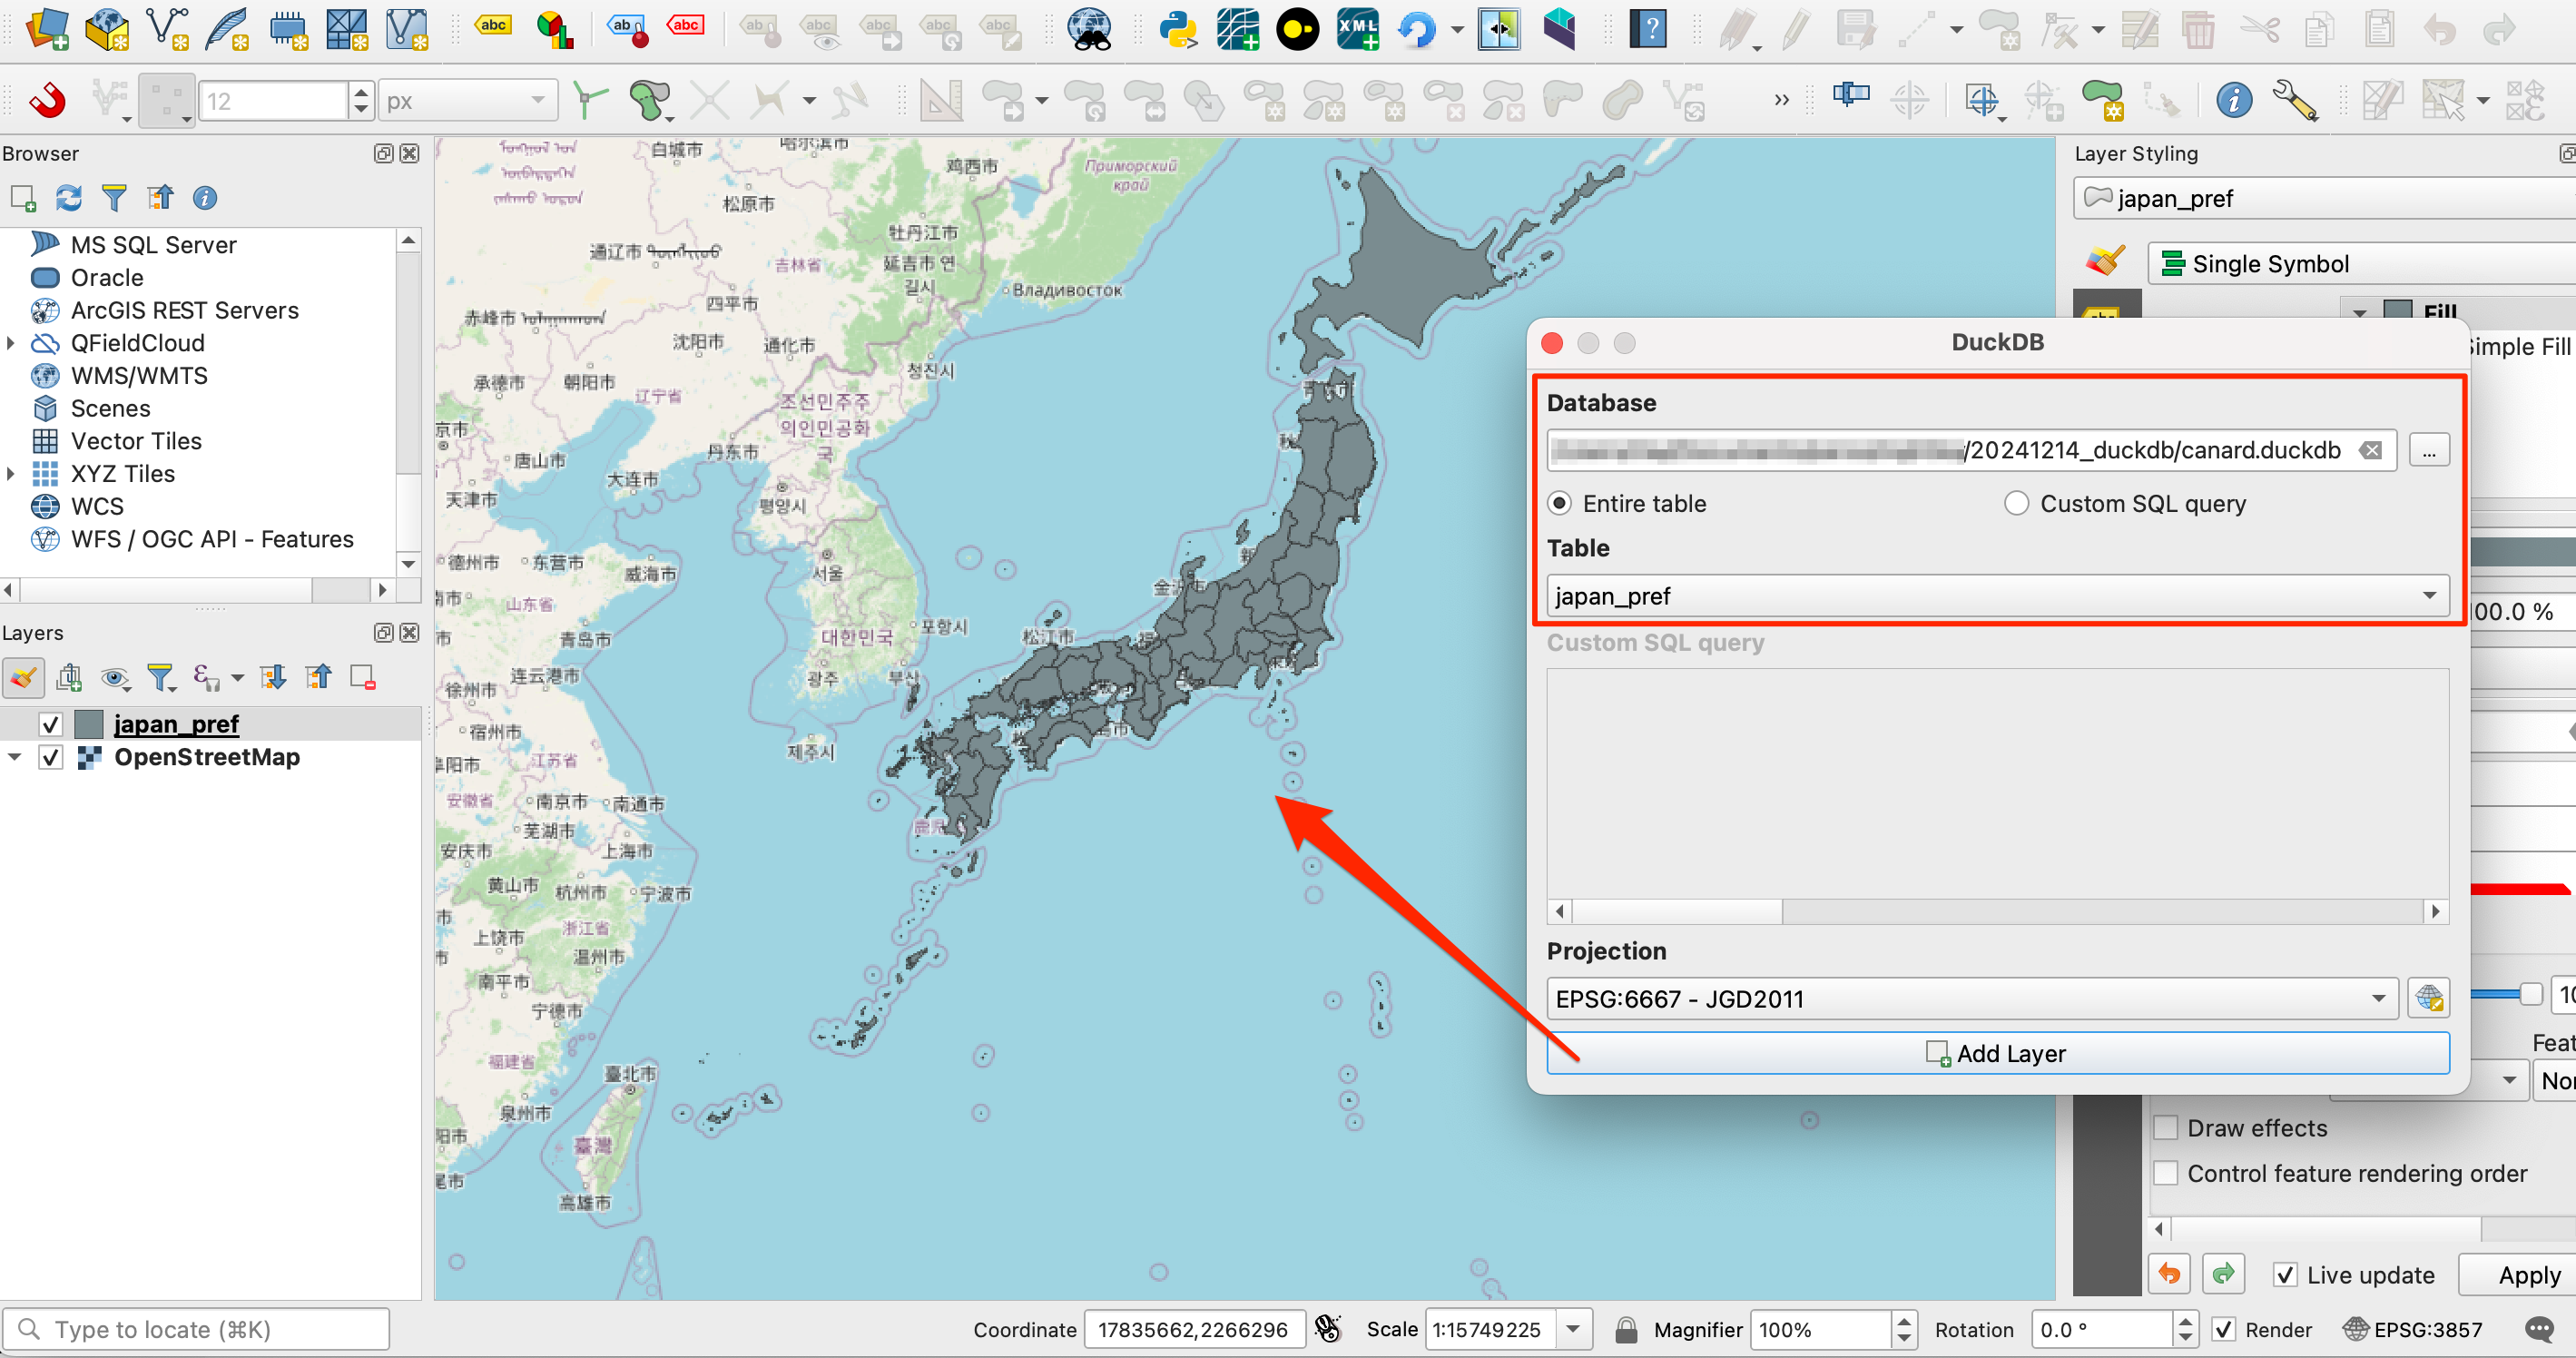Refresh the Browser panel
This screenshot has height=1358, width=2576.
click(x=68, y=198)
